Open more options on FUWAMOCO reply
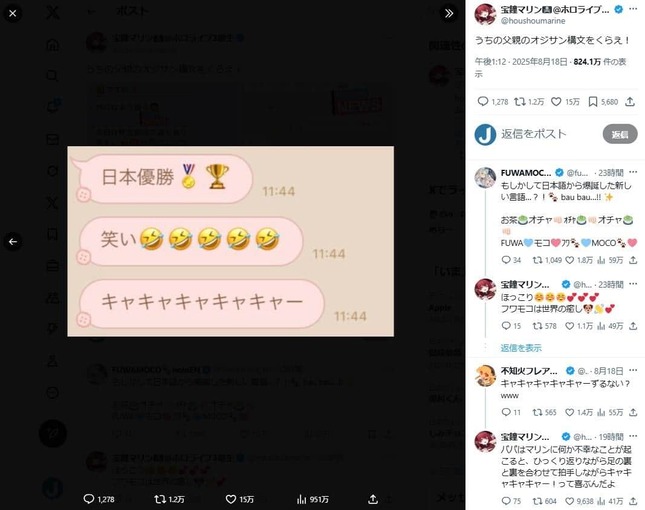Viewport: 645px width, 510px height. [x=633, y=172]
